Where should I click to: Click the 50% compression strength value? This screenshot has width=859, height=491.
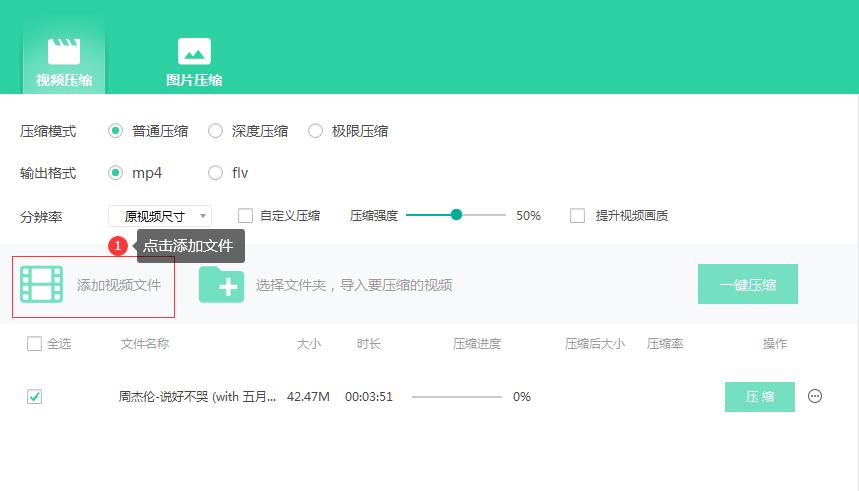pos(529,216)
